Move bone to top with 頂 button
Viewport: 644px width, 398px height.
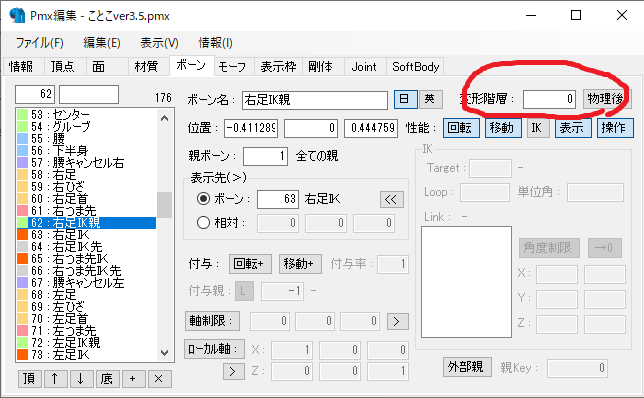click(x=30, y=379)
